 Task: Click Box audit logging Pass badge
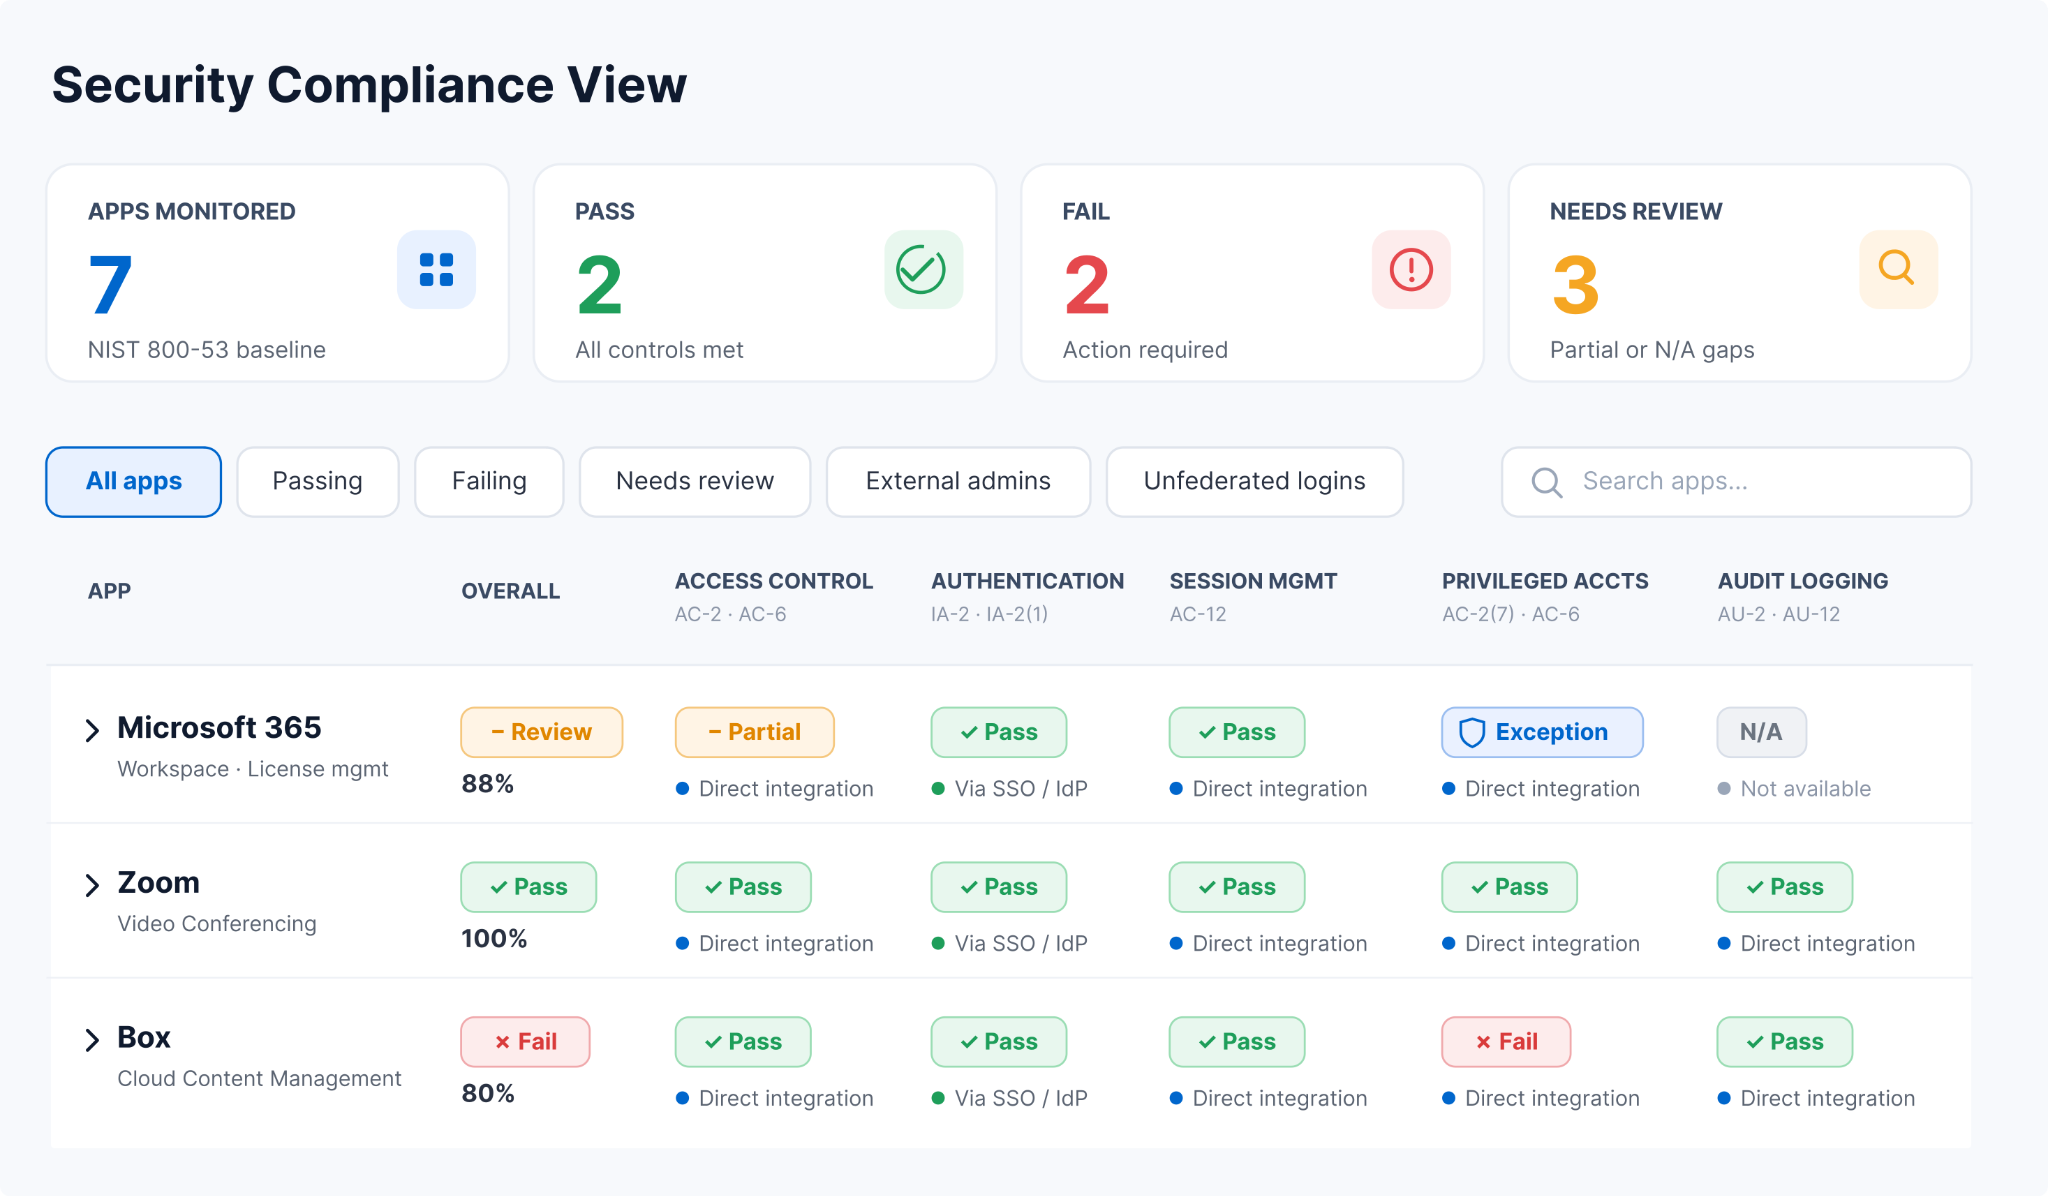point(1785,1042)
